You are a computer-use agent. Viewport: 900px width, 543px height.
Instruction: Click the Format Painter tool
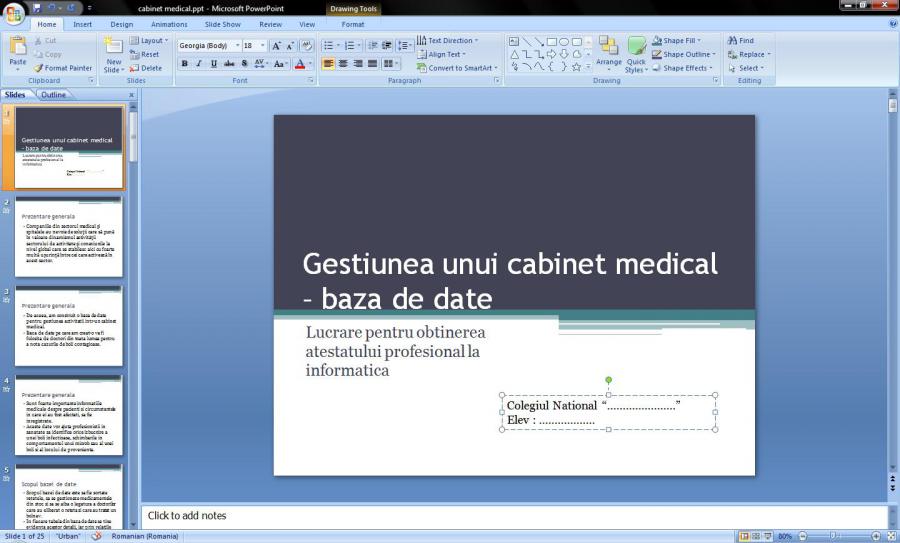point(65,68)
